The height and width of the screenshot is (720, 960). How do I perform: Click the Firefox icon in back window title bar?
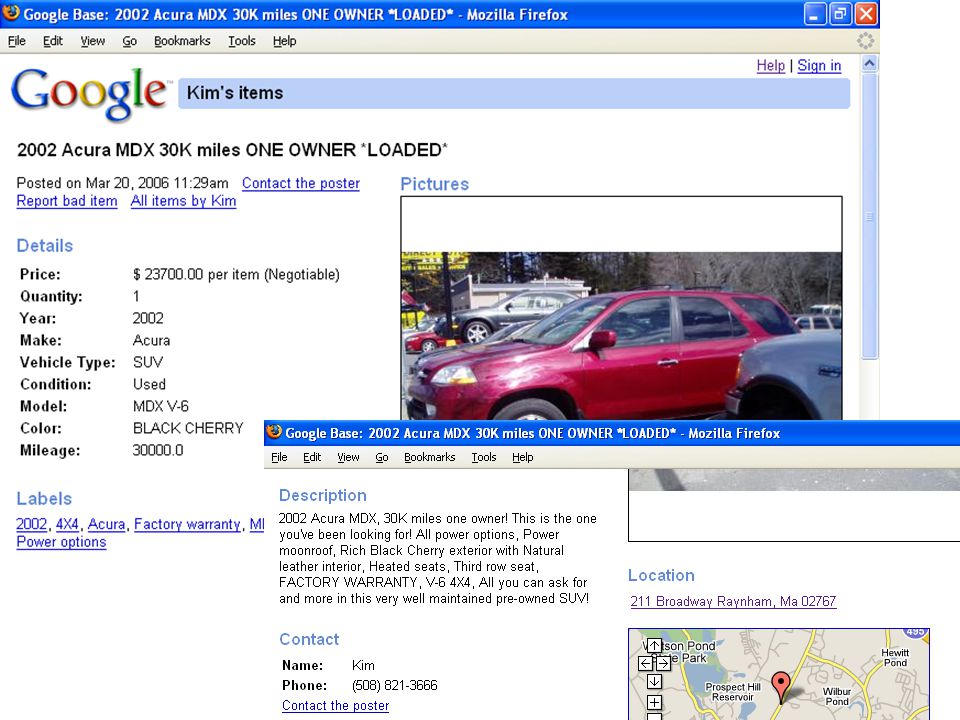(x=11, y=13)
